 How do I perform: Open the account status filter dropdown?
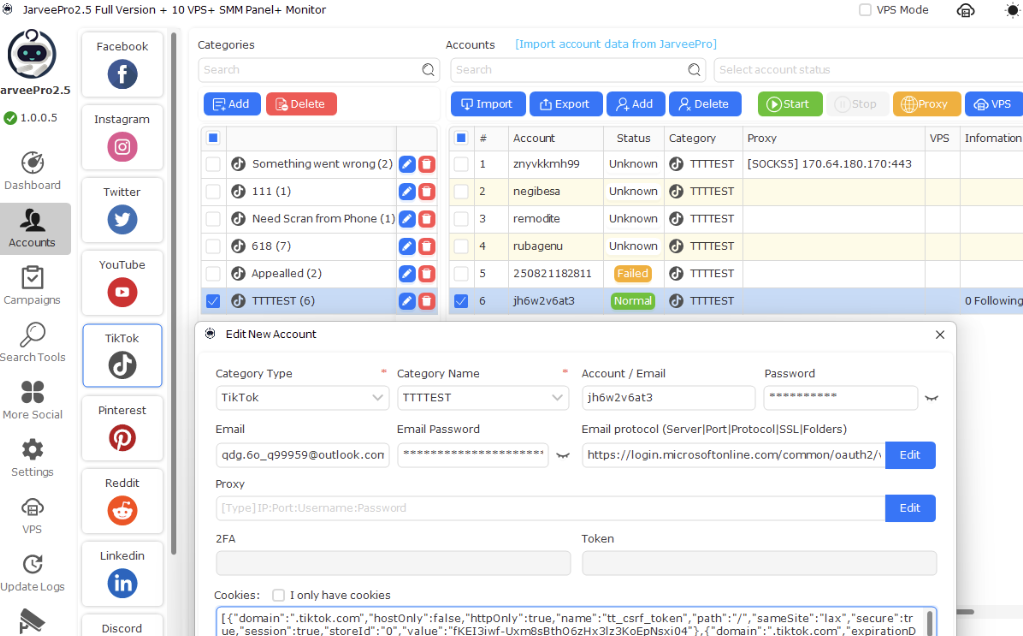point(866,70)
